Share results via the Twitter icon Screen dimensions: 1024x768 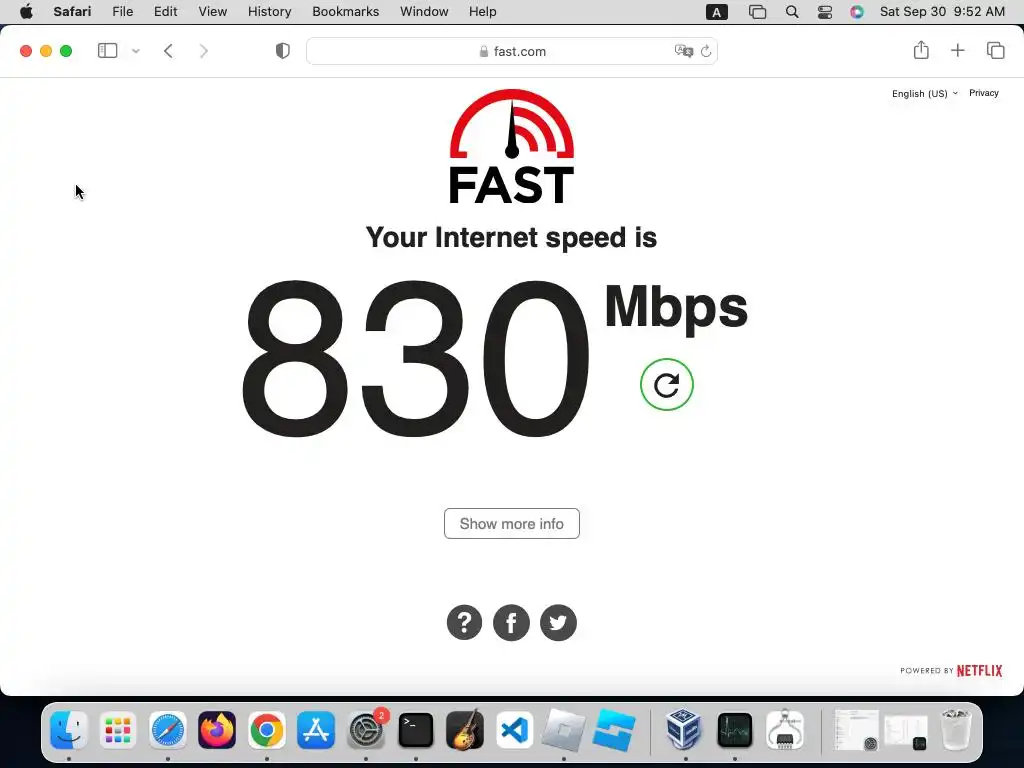click(558, 622)
